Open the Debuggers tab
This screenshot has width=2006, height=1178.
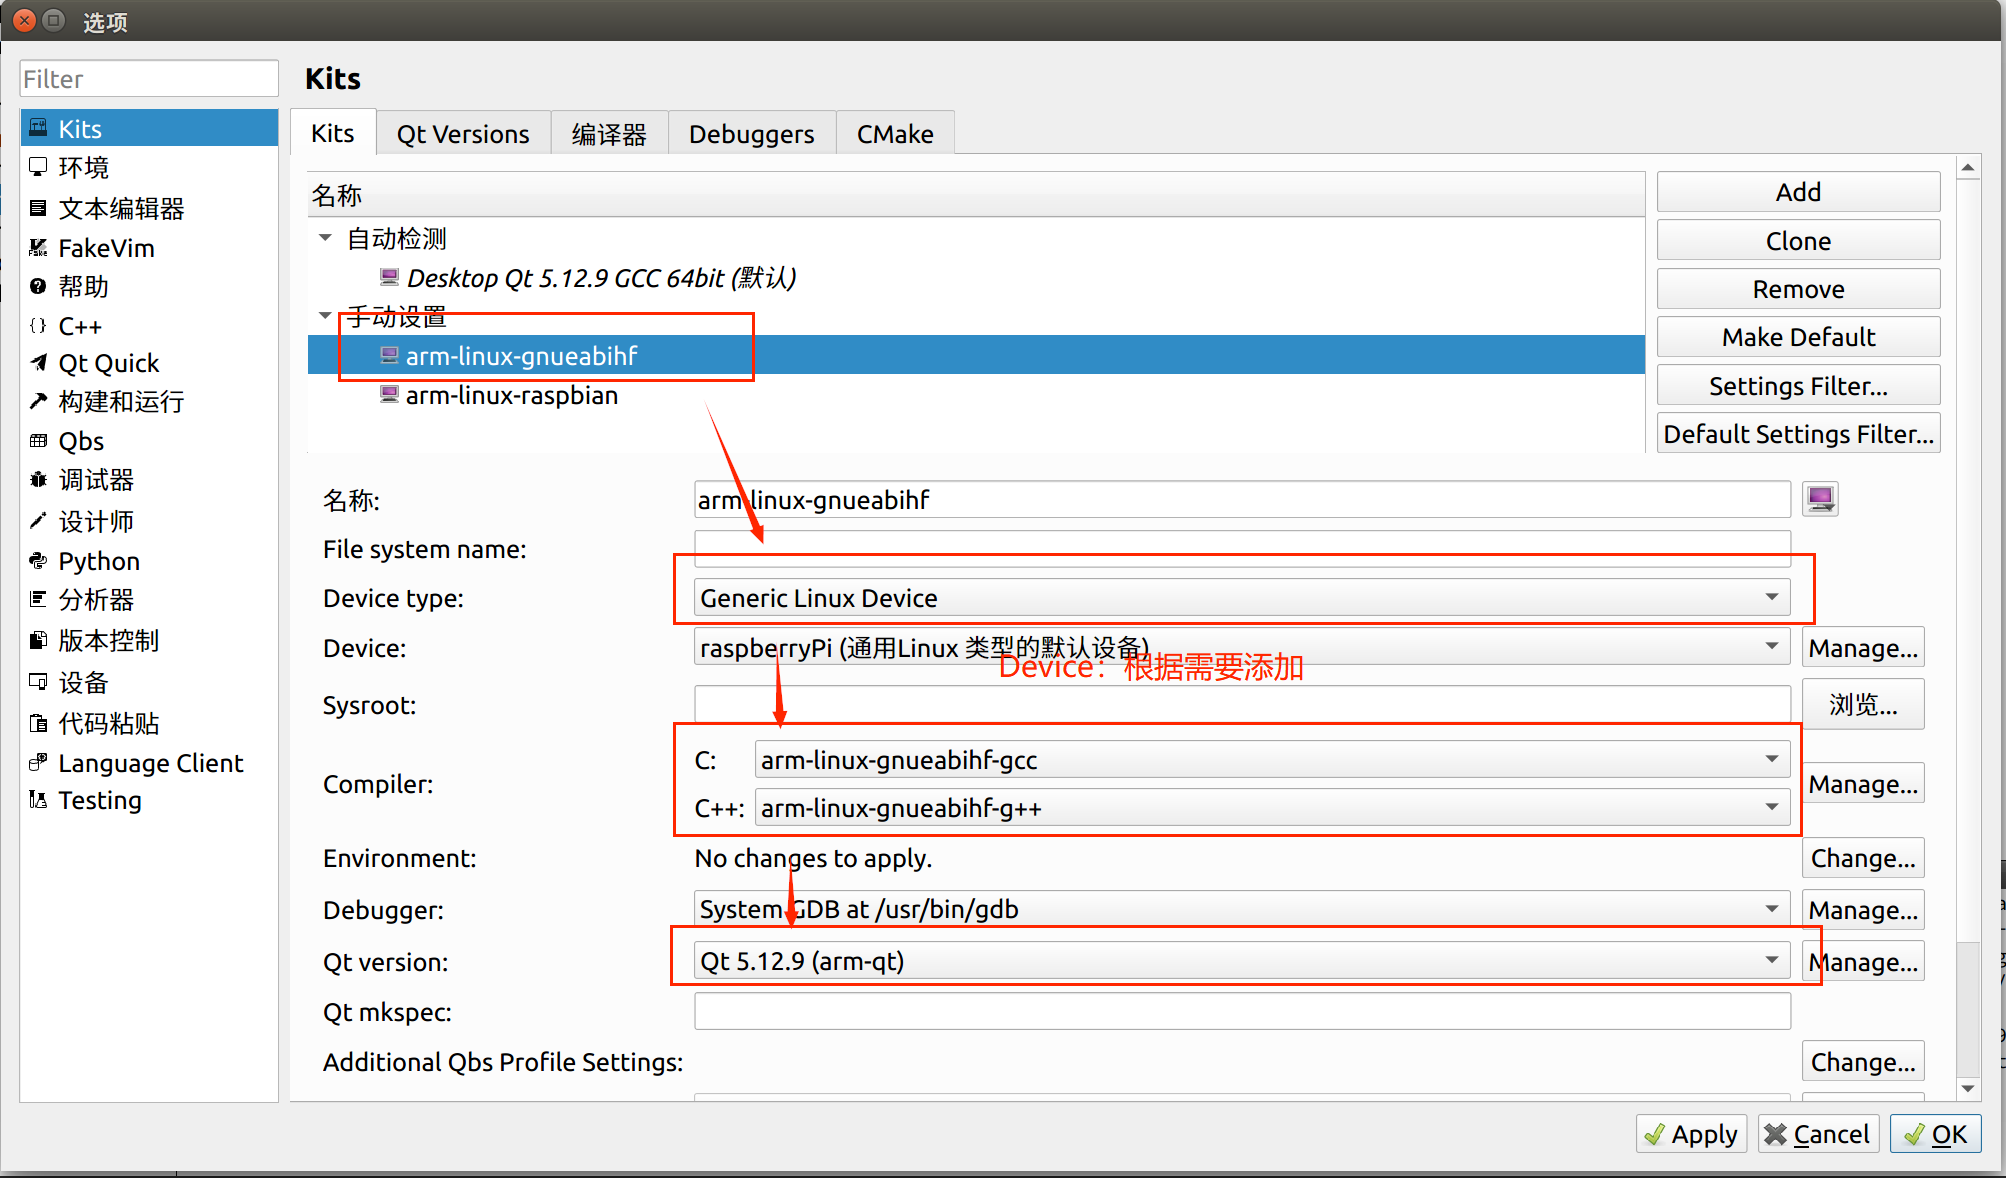[x=751, y=134]
